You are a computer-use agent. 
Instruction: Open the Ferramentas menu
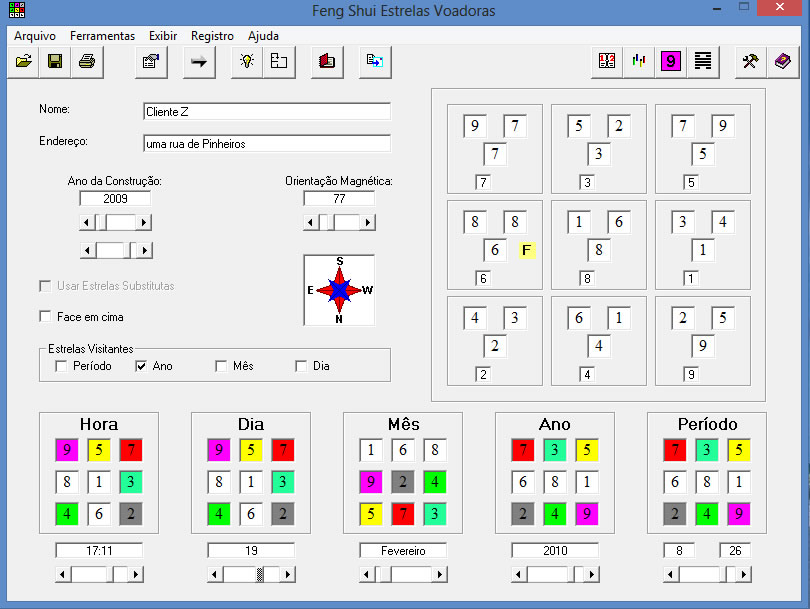pos(102,36)
